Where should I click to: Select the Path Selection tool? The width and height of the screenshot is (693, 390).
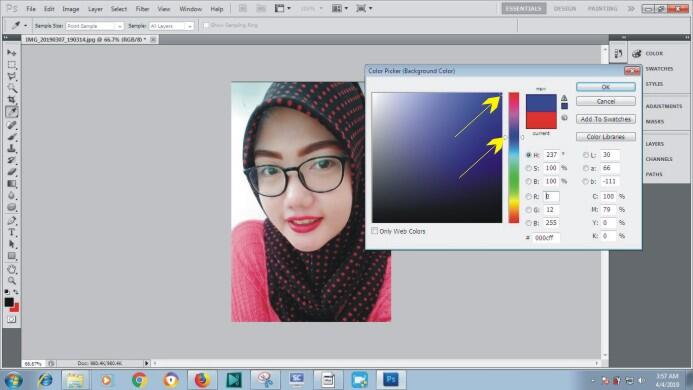tap(11, 244)
